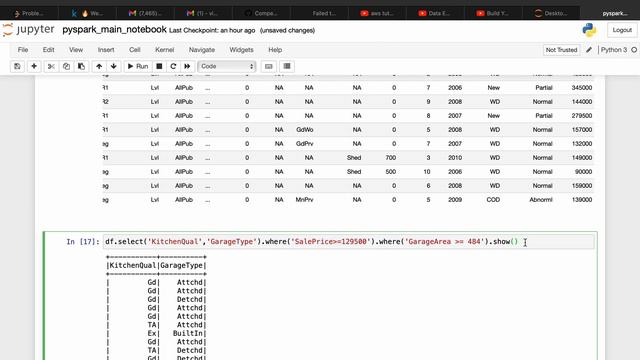Screen dimensions: 640x360
Task: Copy selected cells icon
Action: click(x=66, y=66)
